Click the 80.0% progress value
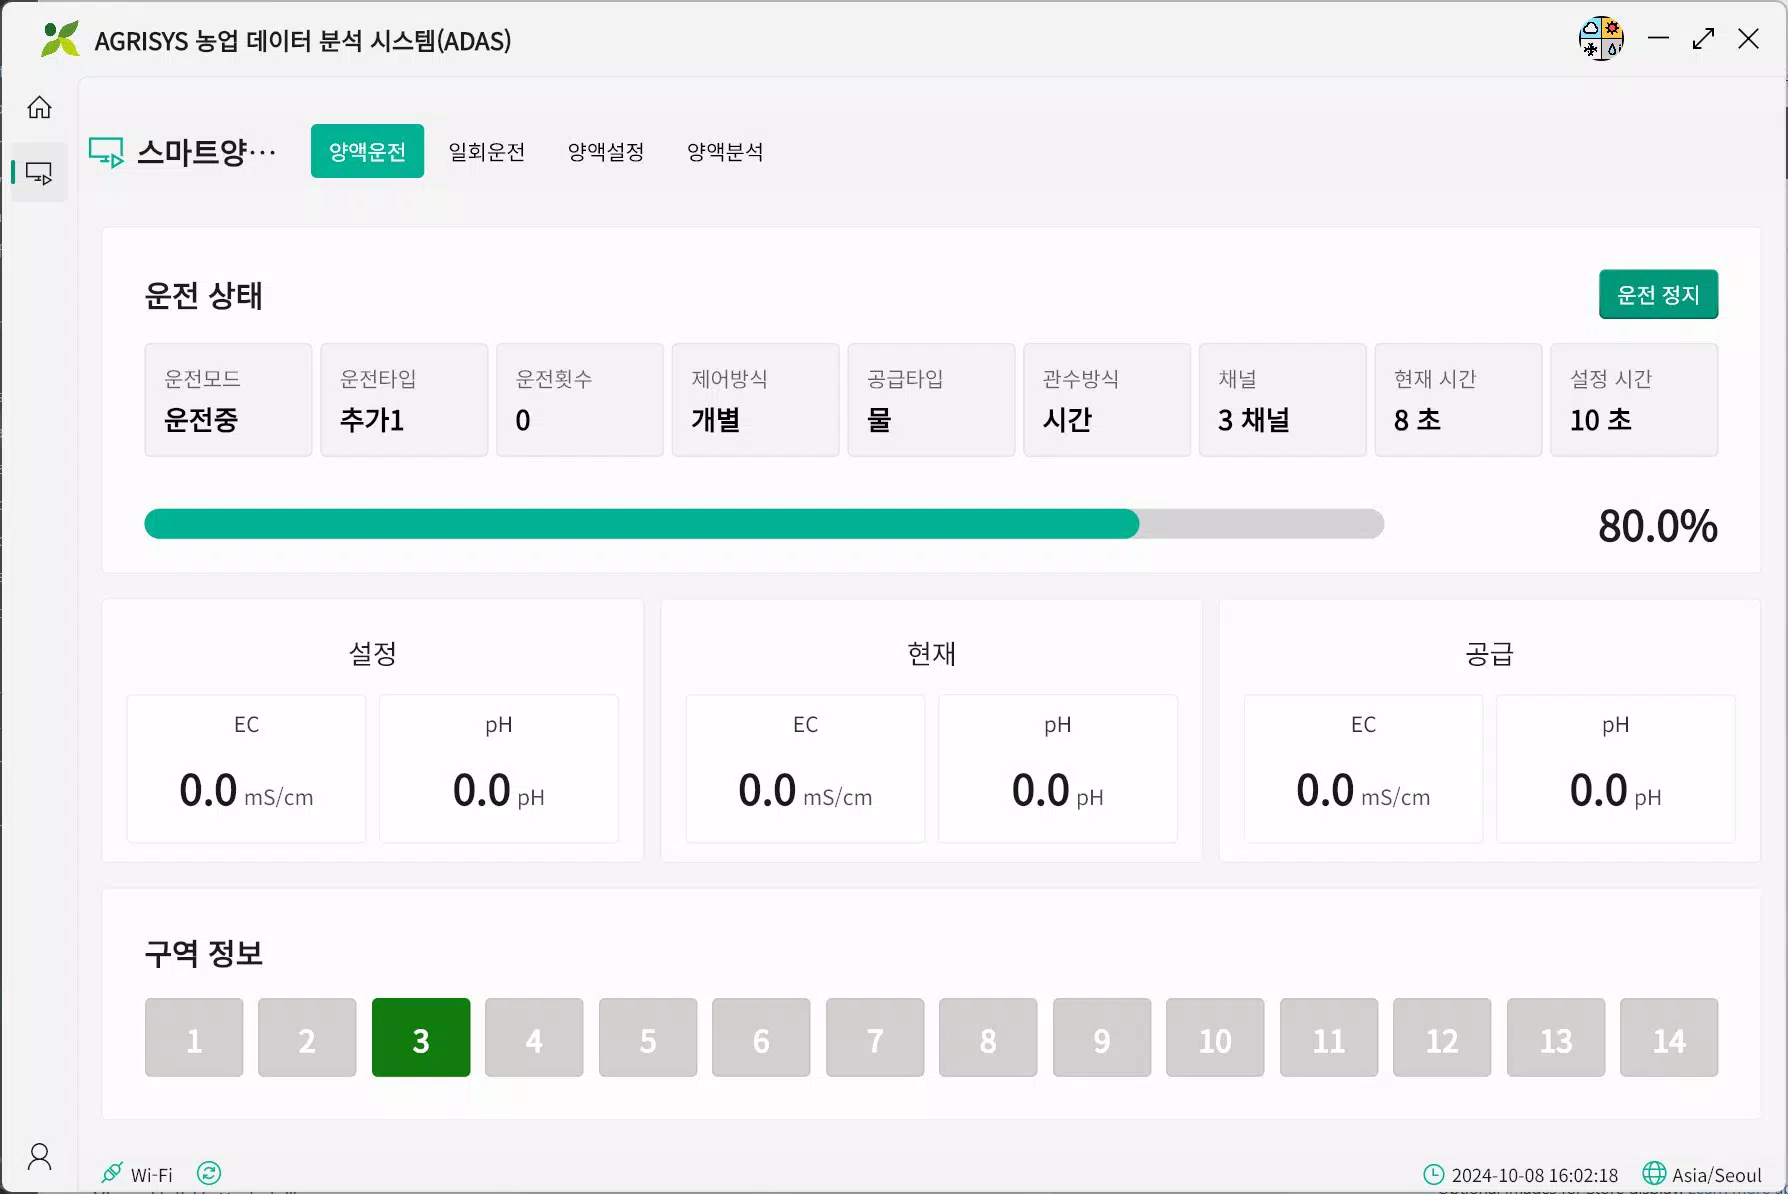Image resolution: width=1788 pixels, height=1194 pixels. tap(1658, 526)
